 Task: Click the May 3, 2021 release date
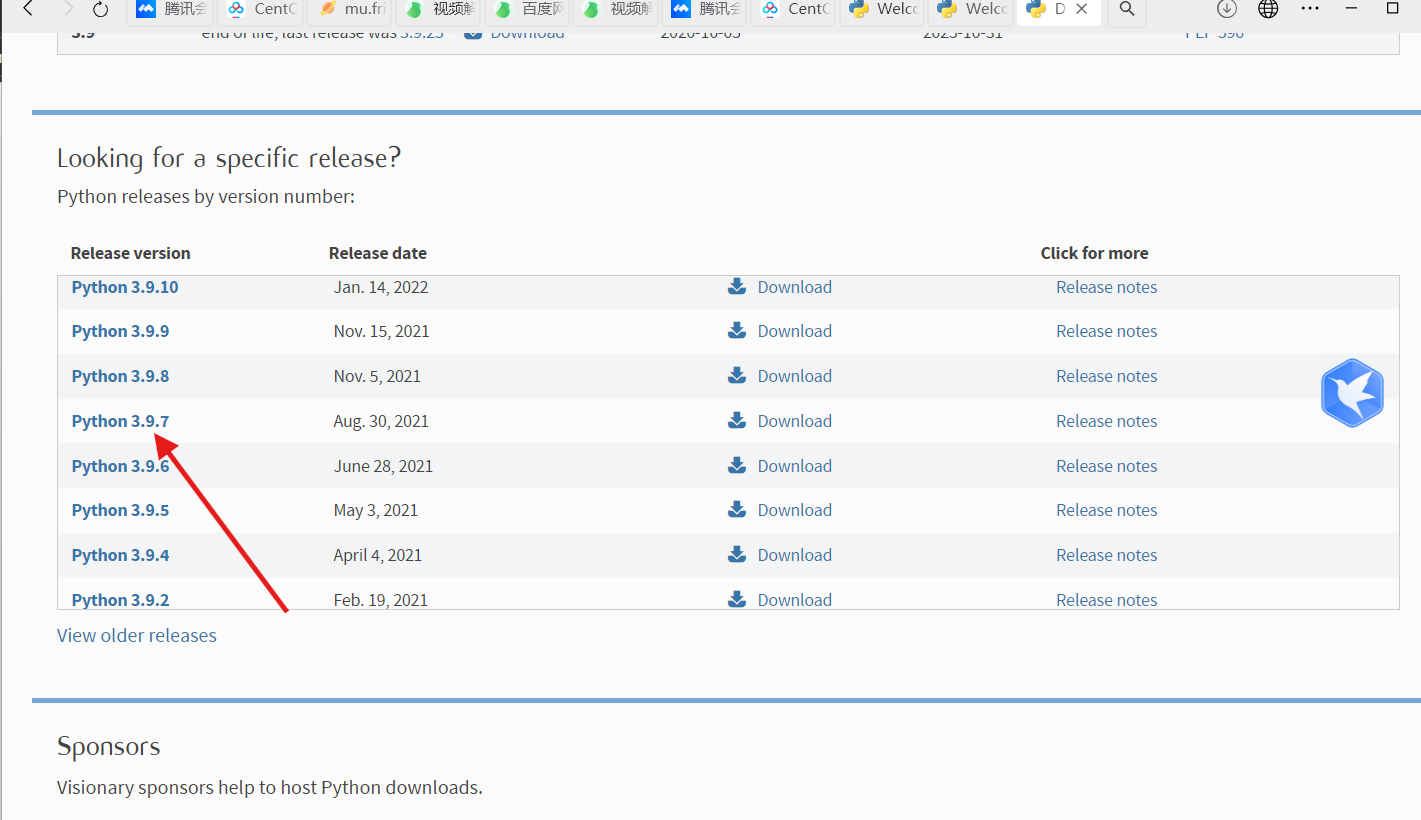click(376, 510)
